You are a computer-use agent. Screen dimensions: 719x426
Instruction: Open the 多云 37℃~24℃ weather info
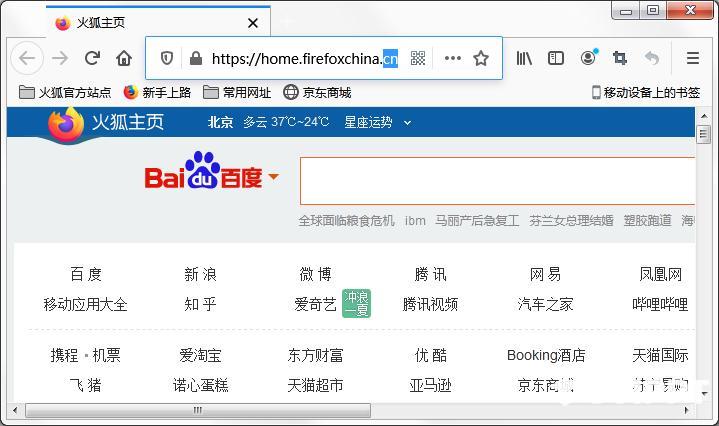tap(286, 122)
